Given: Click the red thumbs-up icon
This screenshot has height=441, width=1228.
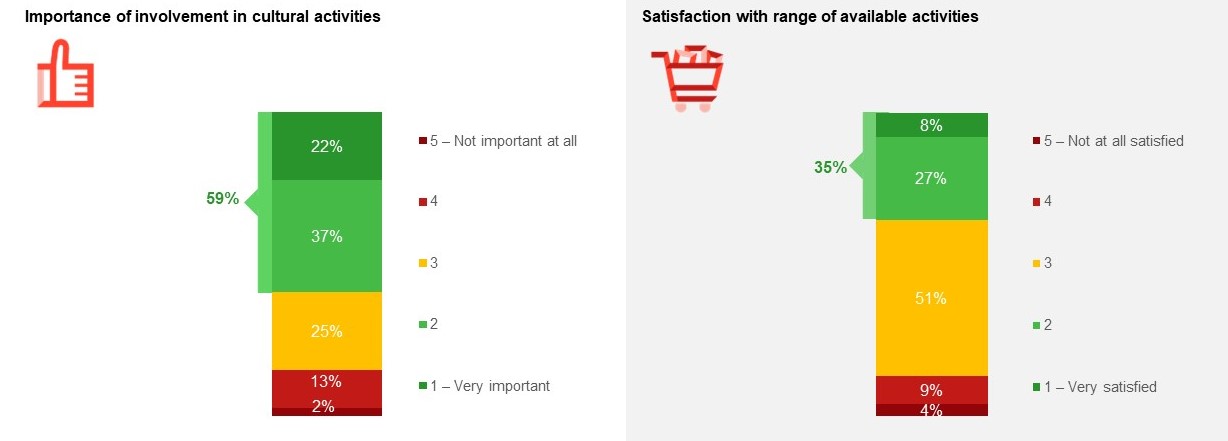Looking at the screenshot, I should click(x=65, y=73).
